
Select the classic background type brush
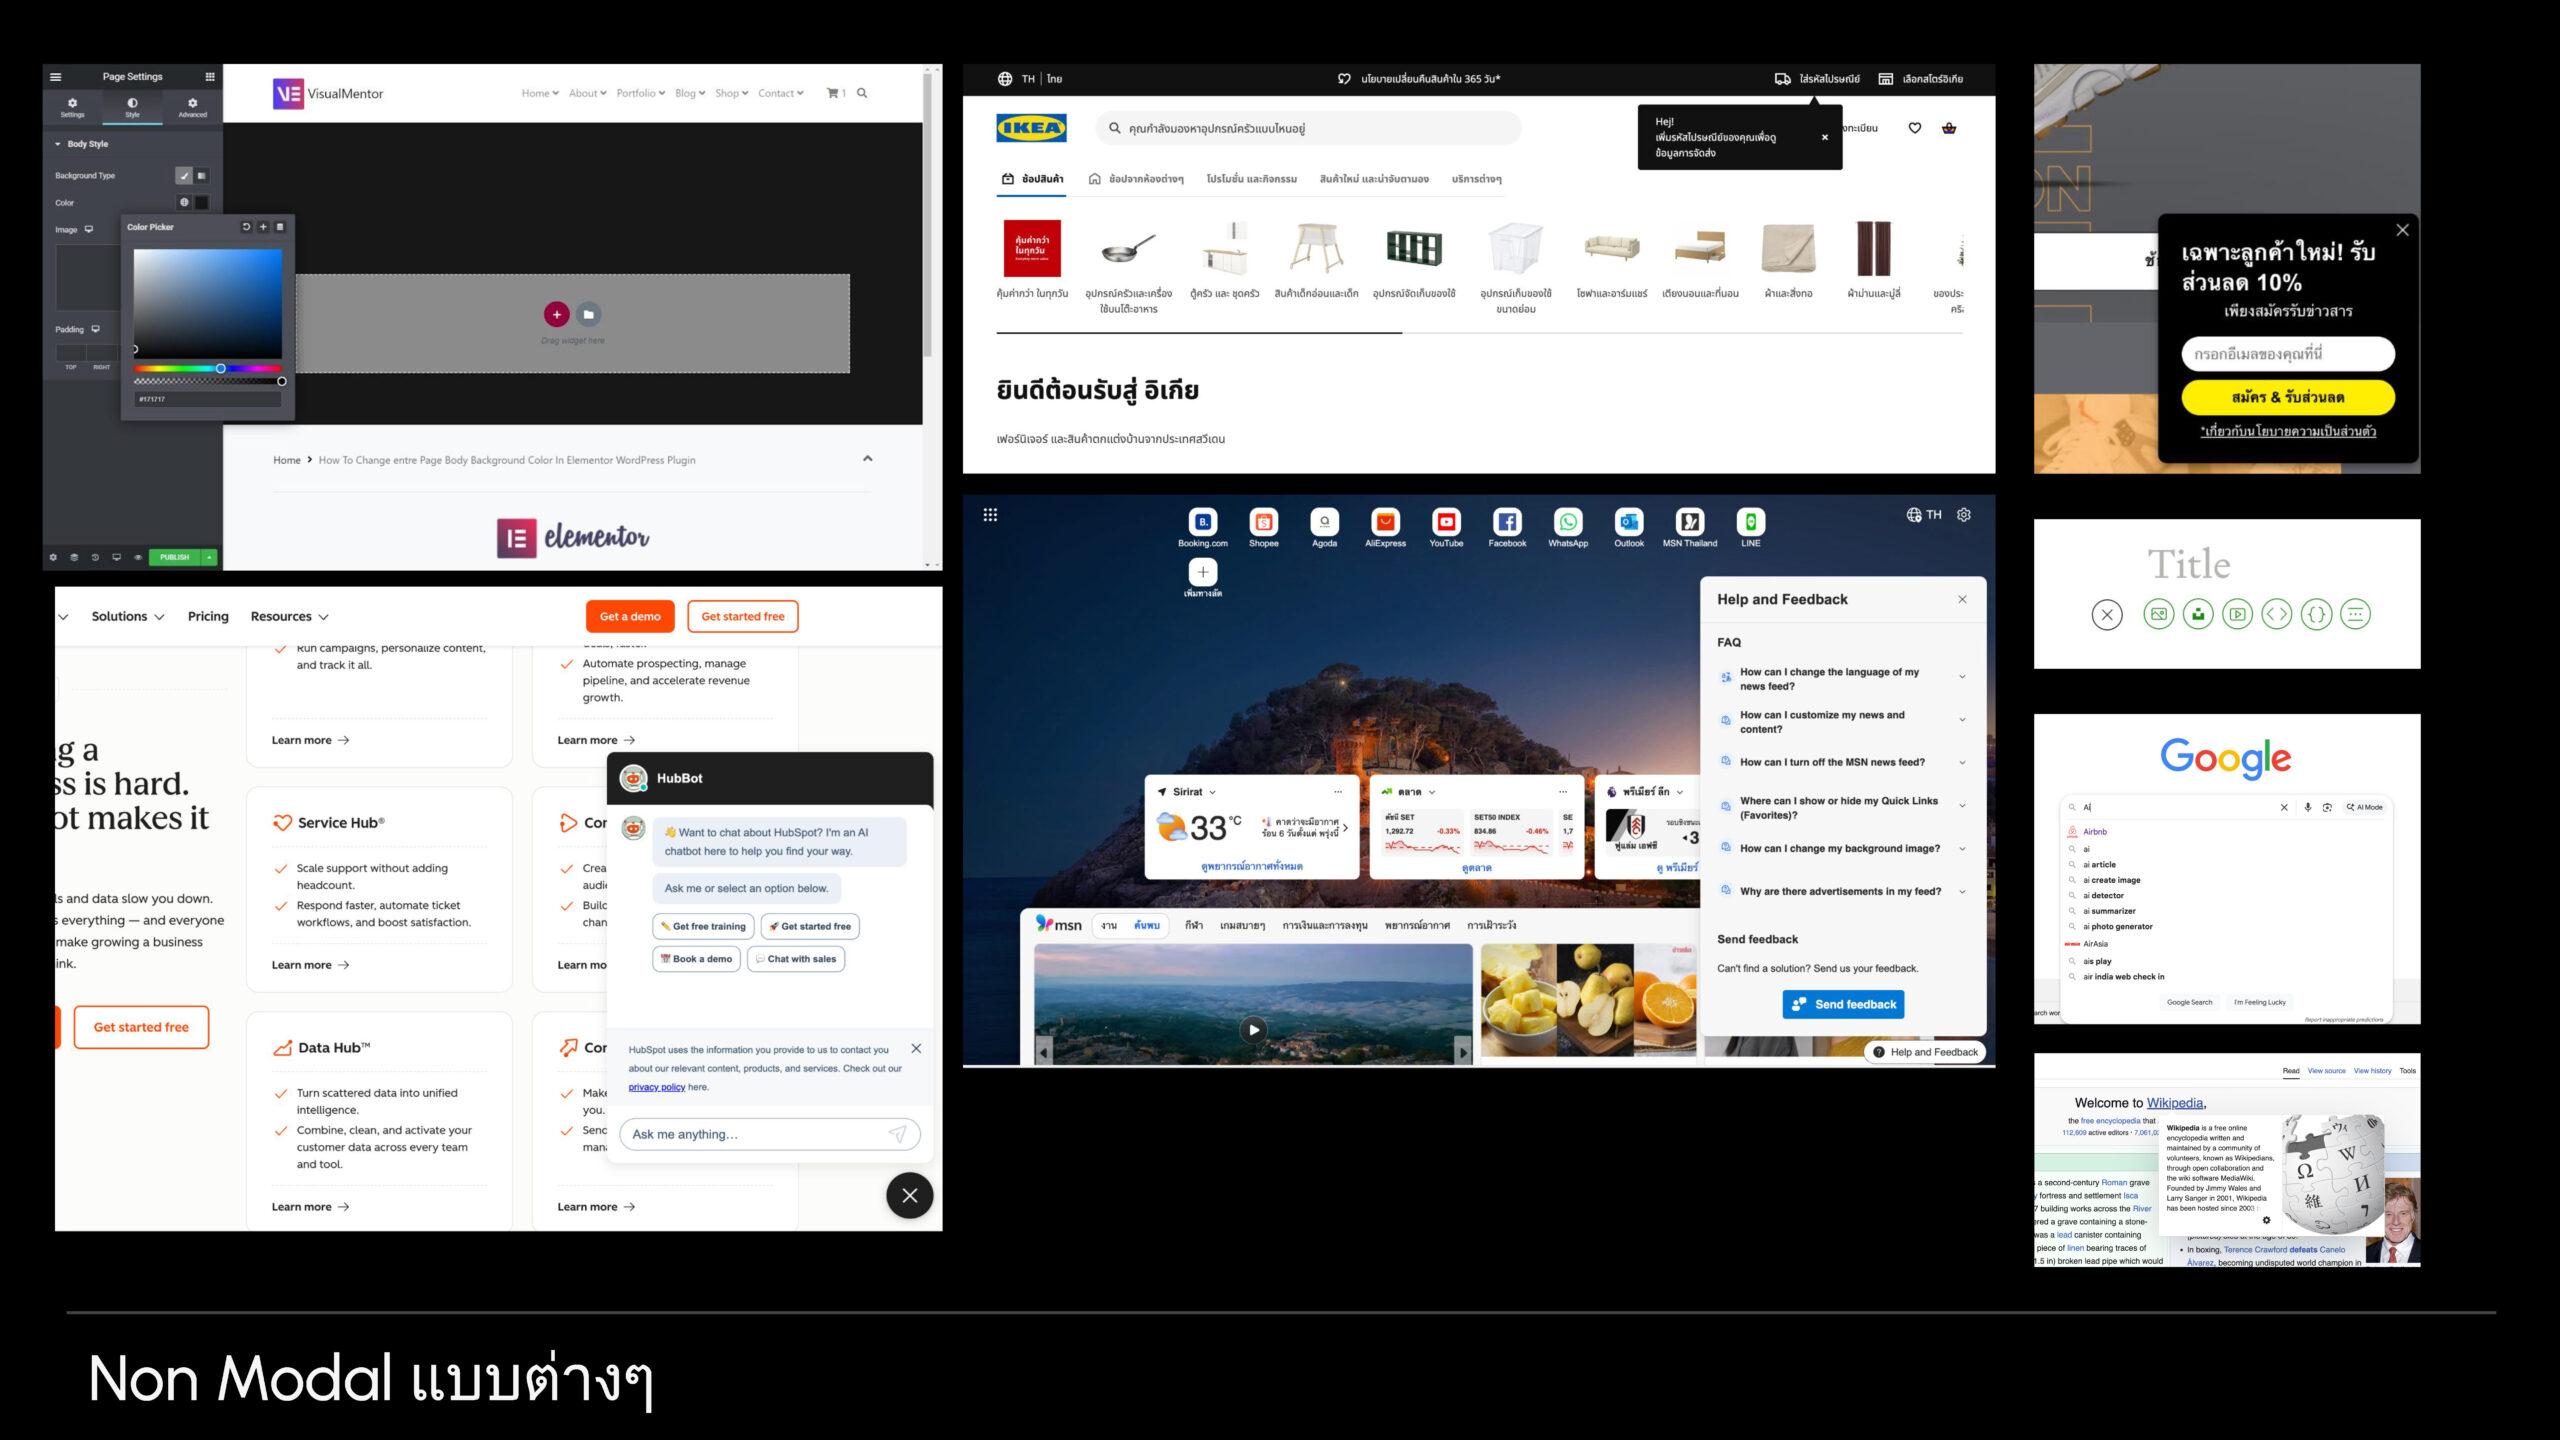click(x=184, y=176)
